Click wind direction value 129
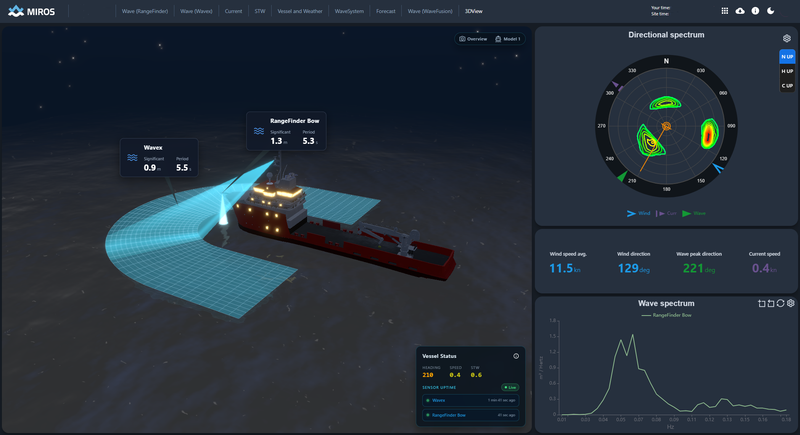The height and width of the screenshot is (435, 800). (628, 268)
